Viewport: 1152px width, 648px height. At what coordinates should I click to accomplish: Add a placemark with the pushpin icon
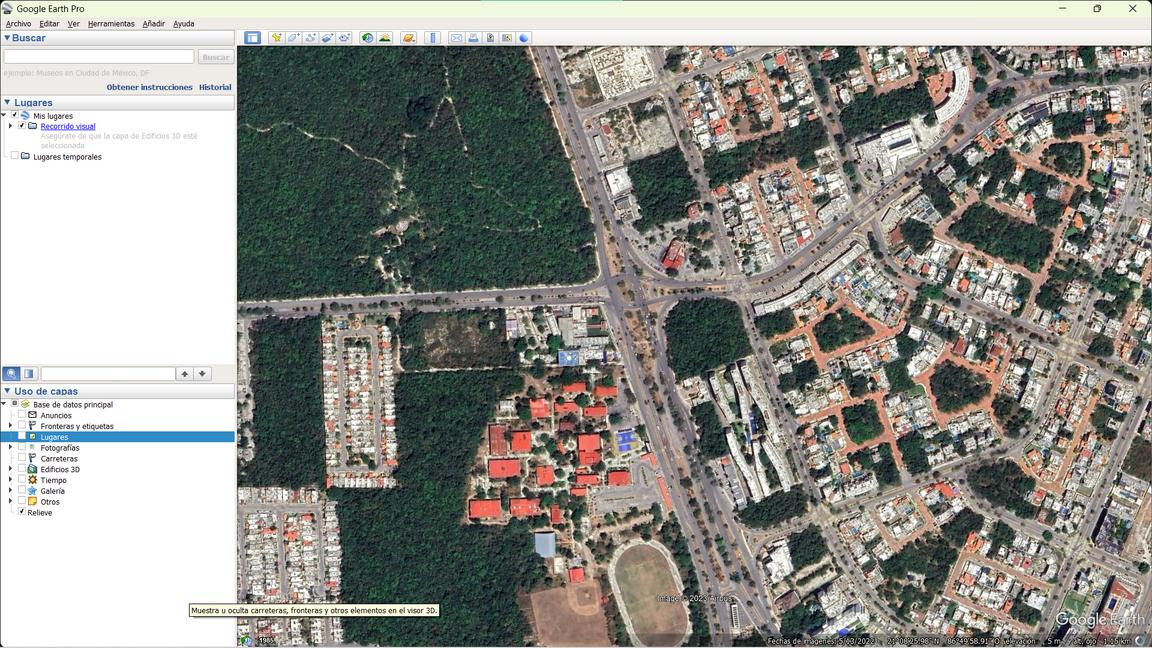[276, 37]
